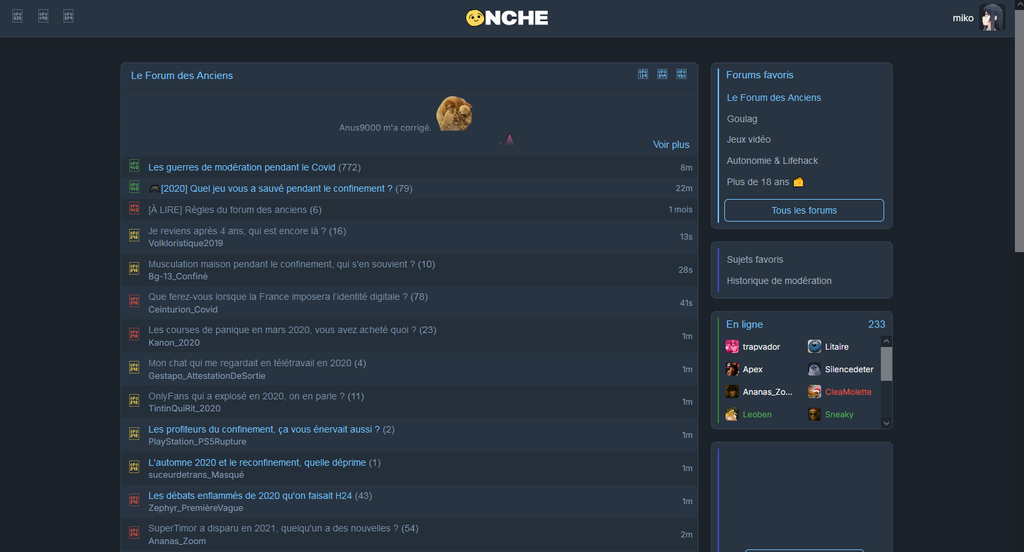
Task: Click the rightmost of three top-left header icons
Action: pos(68,16)
